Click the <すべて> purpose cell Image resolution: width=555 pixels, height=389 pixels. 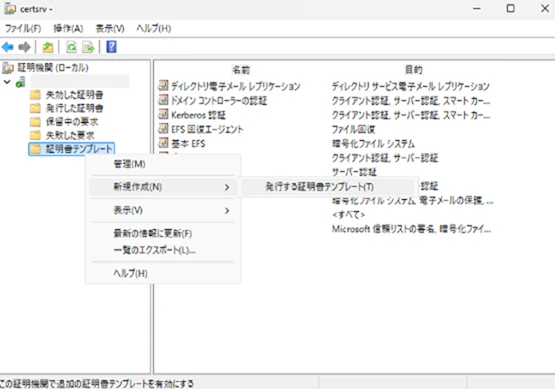point(348,214)
